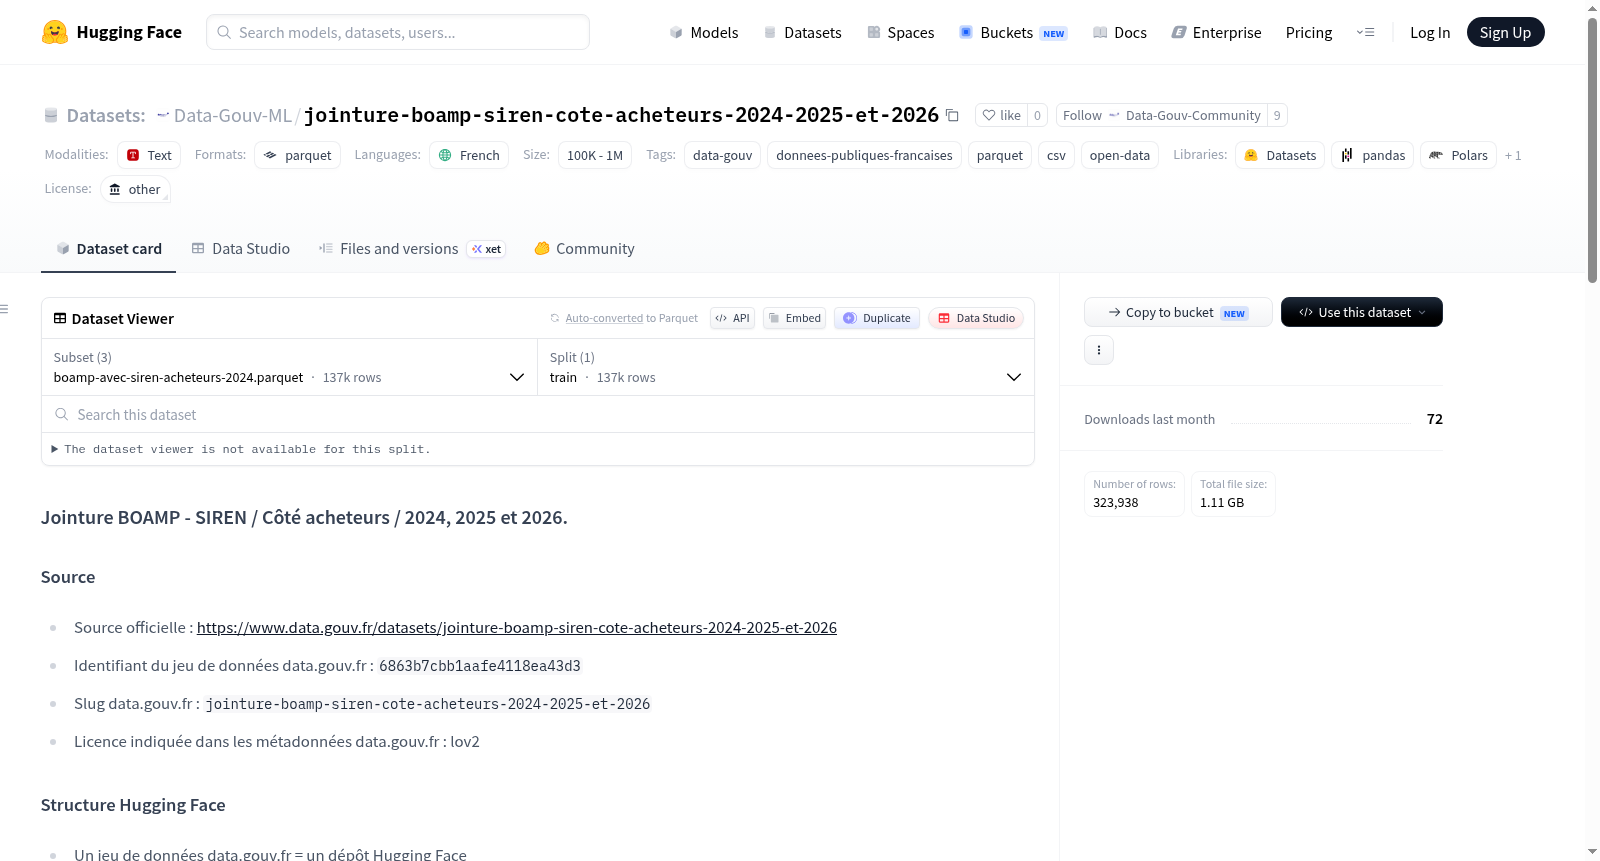This screenshot has width=1600, height=861.
Task: Click the parquet format tag
Action: [297, 155]
